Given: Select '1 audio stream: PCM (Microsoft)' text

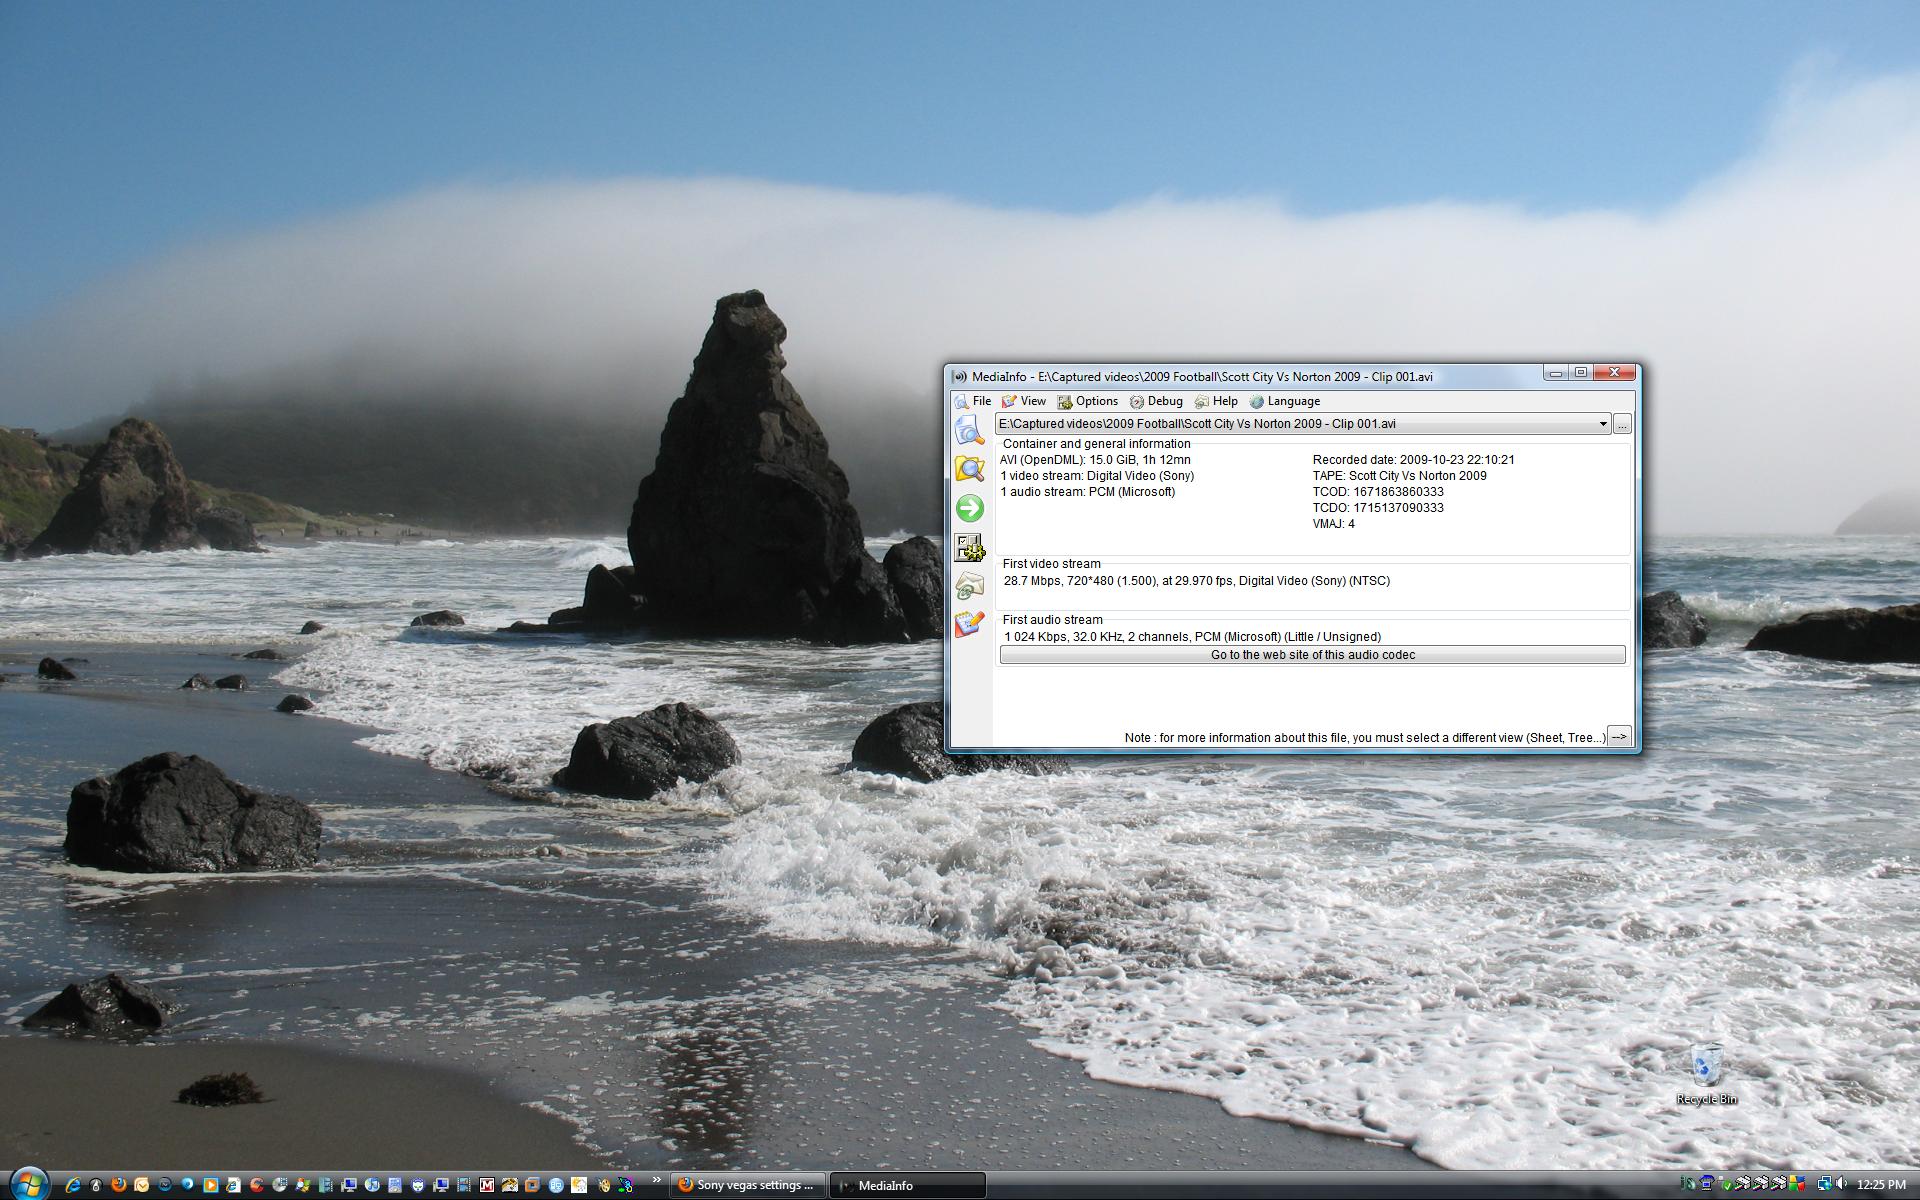Looking at the screenshot, I should 1088,492.
